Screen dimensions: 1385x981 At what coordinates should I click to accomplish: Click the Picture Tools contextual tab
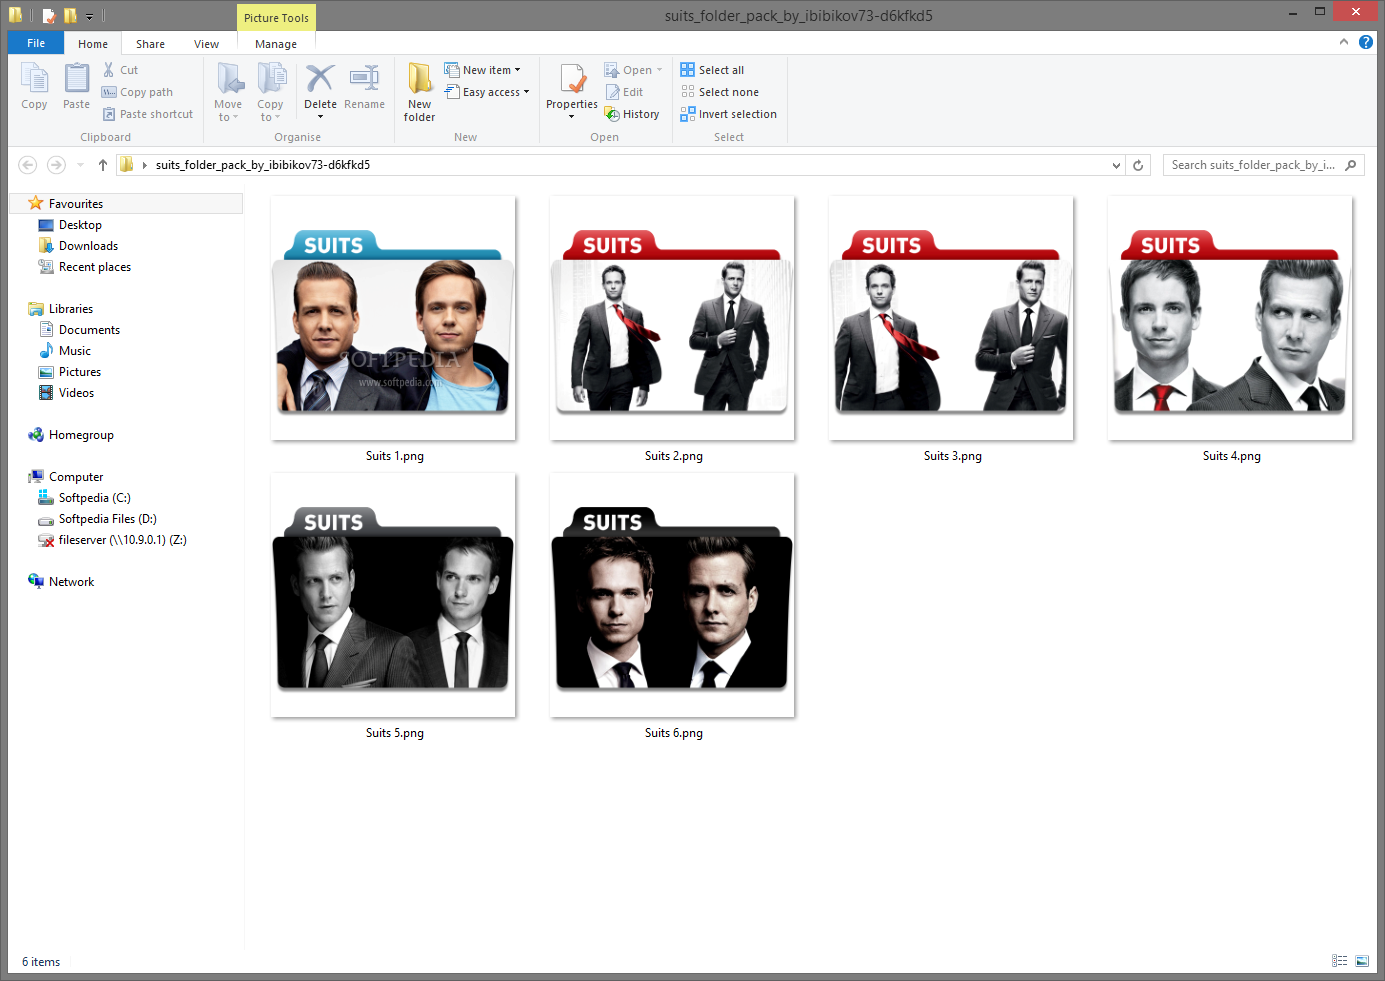pos(276,18)
